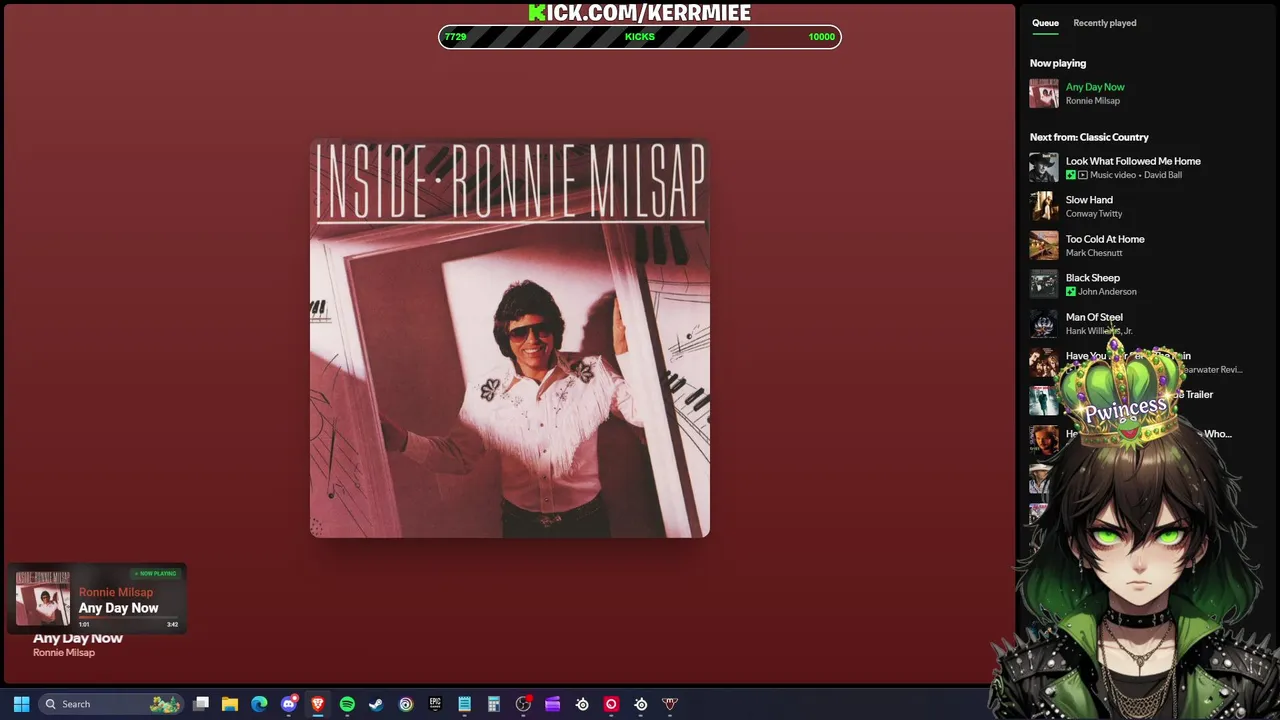Viewport: 1280px width, 720px height.
Task: Click the KICKS goal progress bar
Action: [x=640, y=37]
